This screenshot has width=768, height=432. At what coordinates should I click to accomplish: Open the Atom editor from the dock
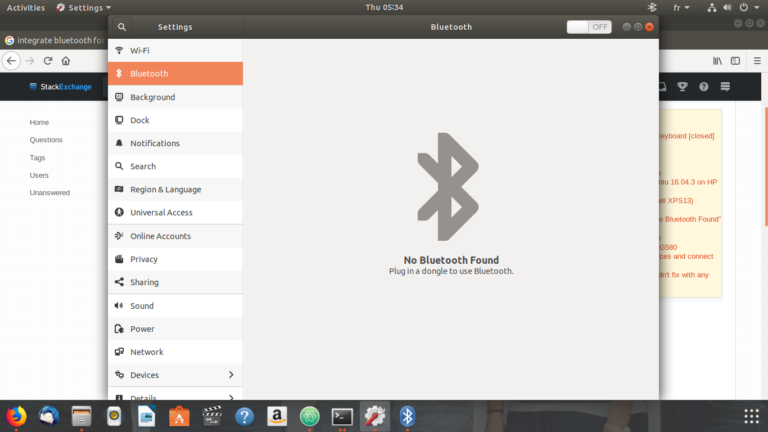[x=310, y=416]
